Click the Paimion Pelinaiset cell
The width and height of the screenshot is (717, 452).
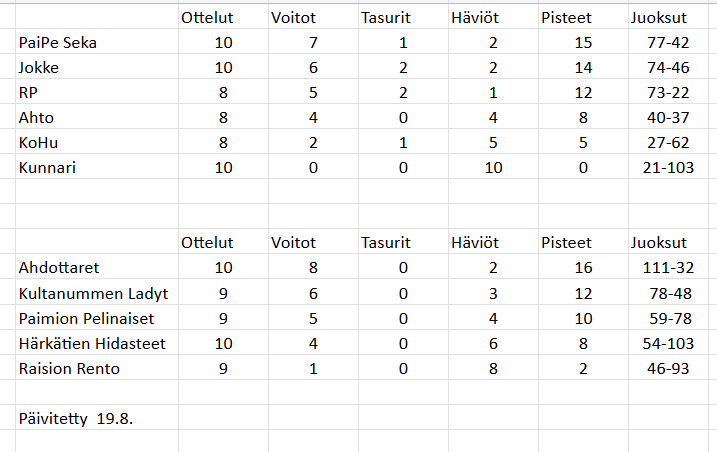point(97,317)
